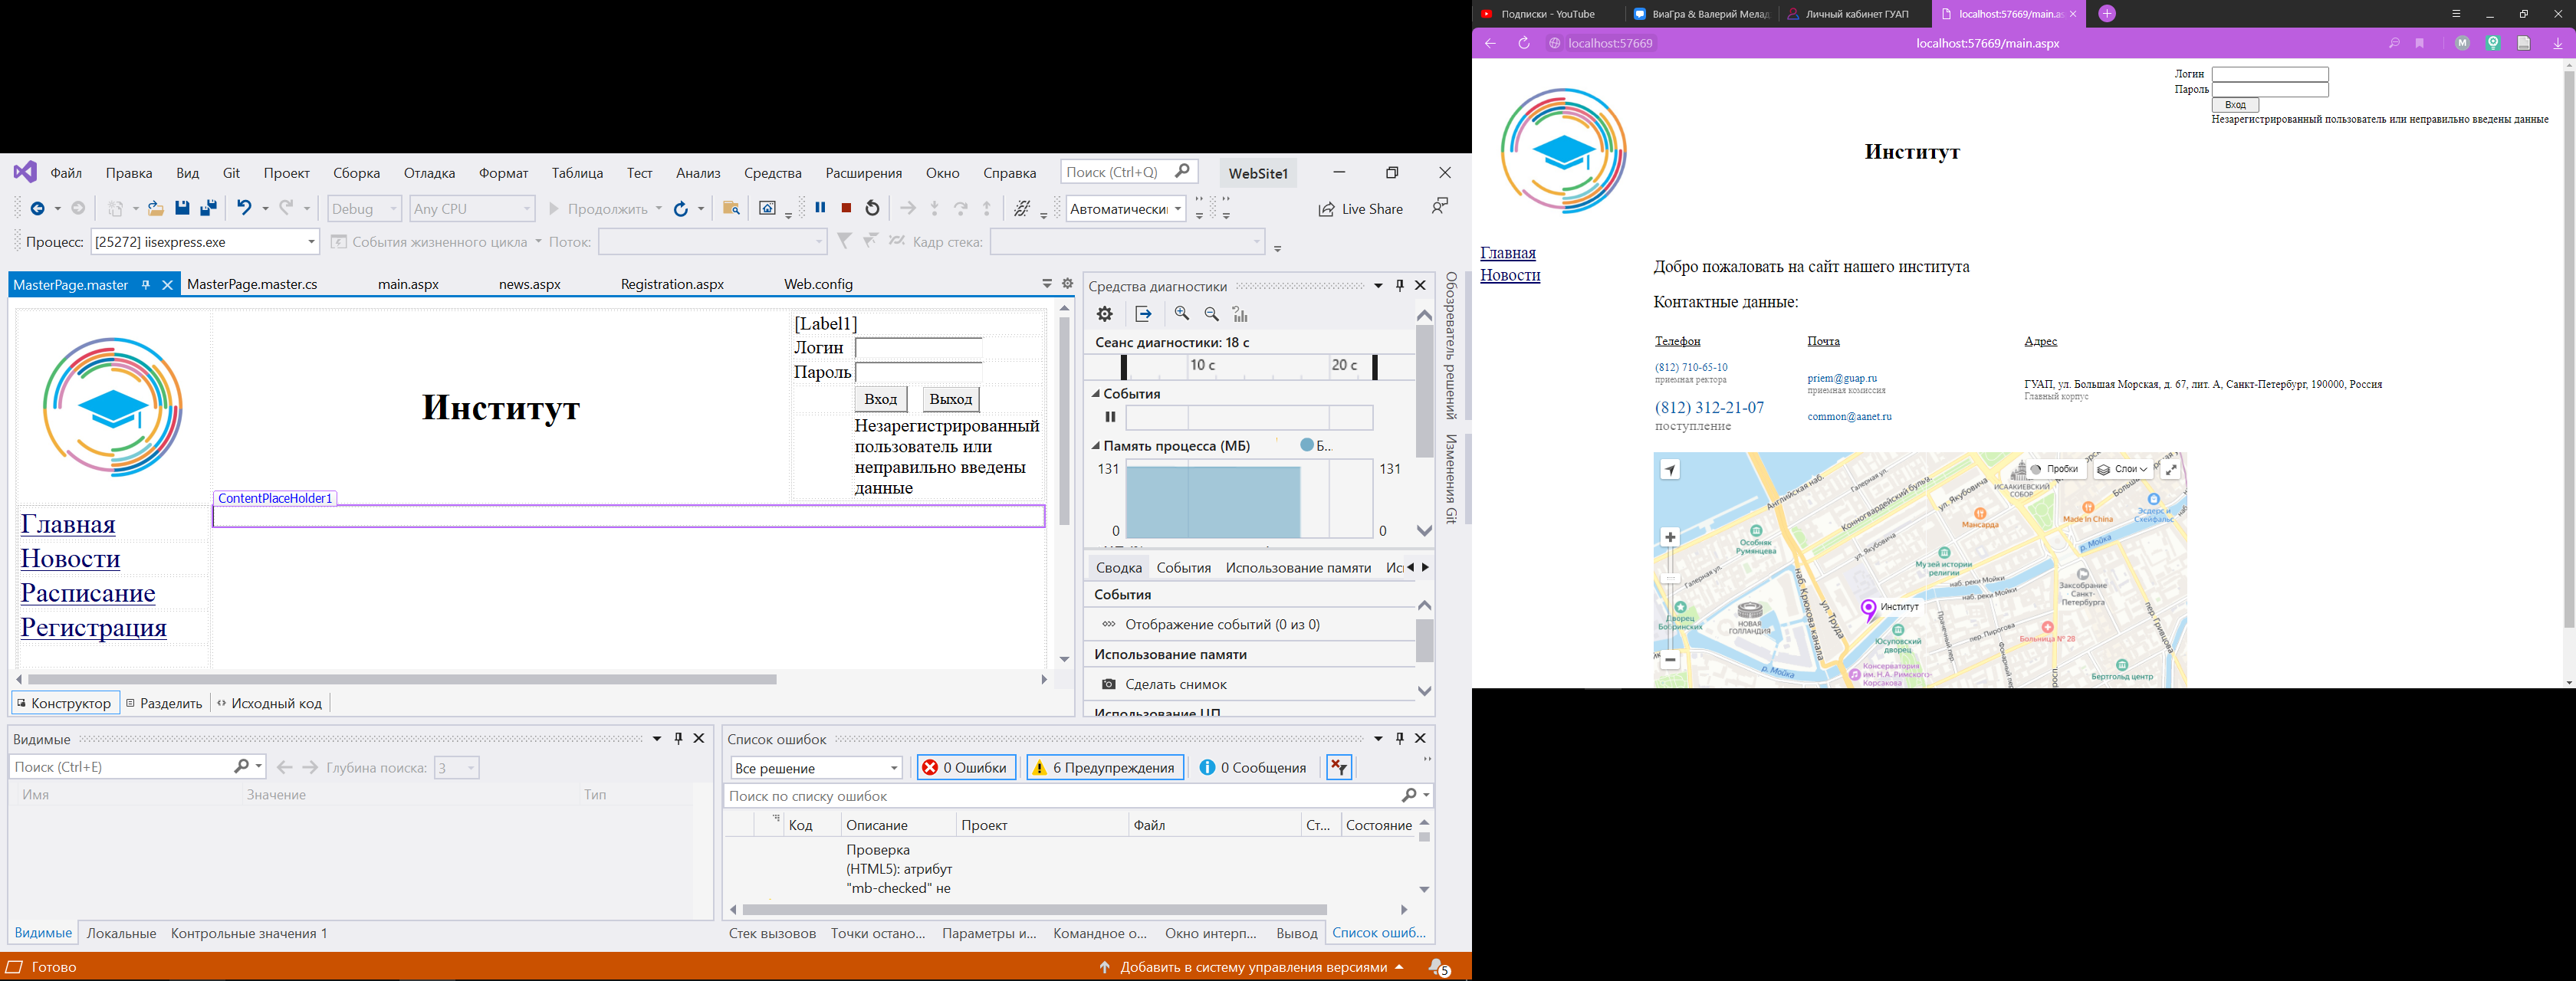Open the Новости link in the browser
Screen dimensions: 2576x981
[1510, 275]
